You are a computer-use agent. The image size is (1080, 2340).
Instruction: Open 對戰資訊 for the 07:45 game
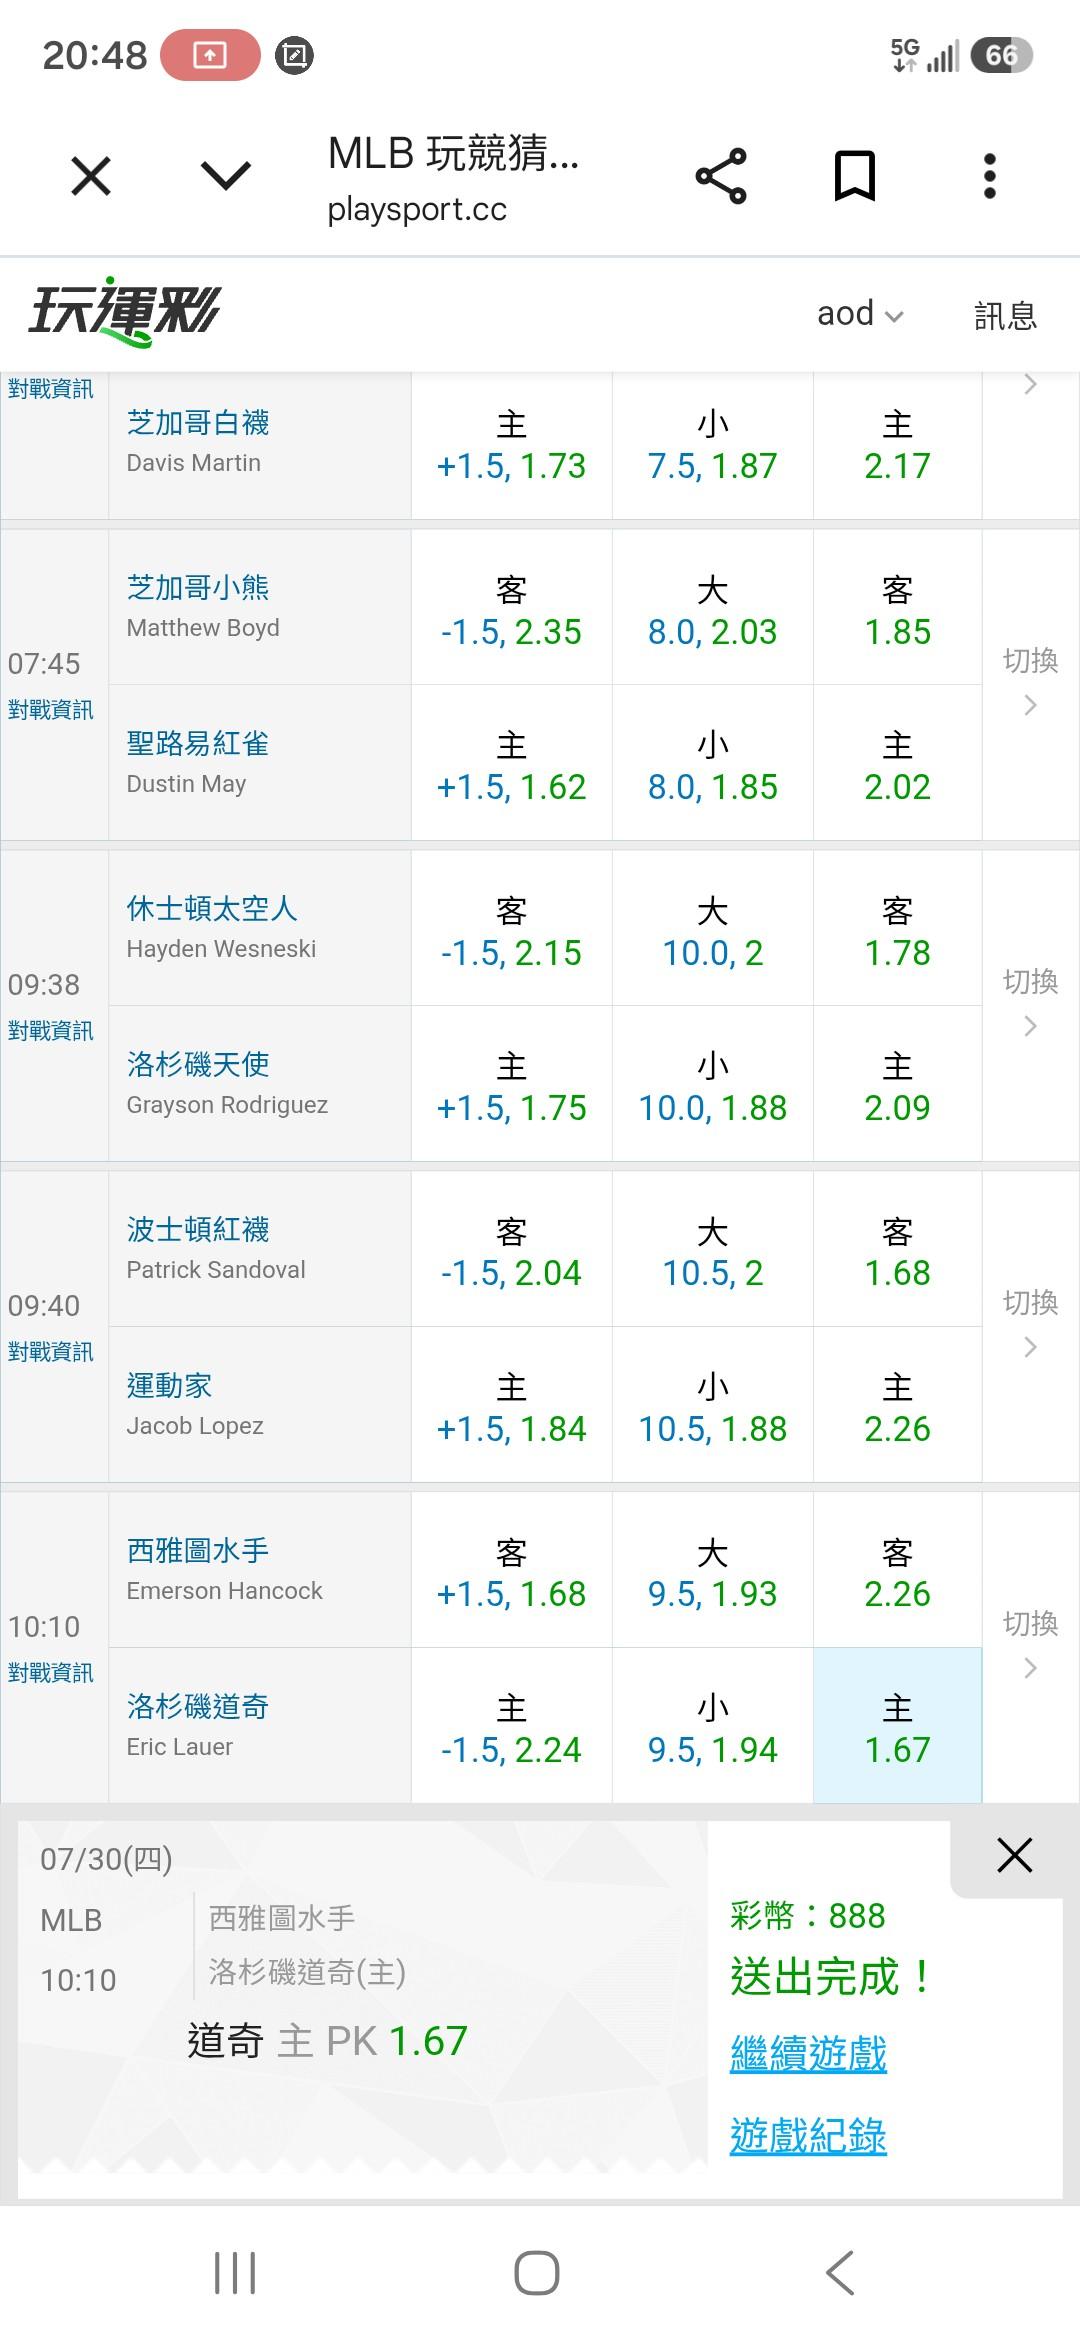pyautogui.click(x=51, y=710)
